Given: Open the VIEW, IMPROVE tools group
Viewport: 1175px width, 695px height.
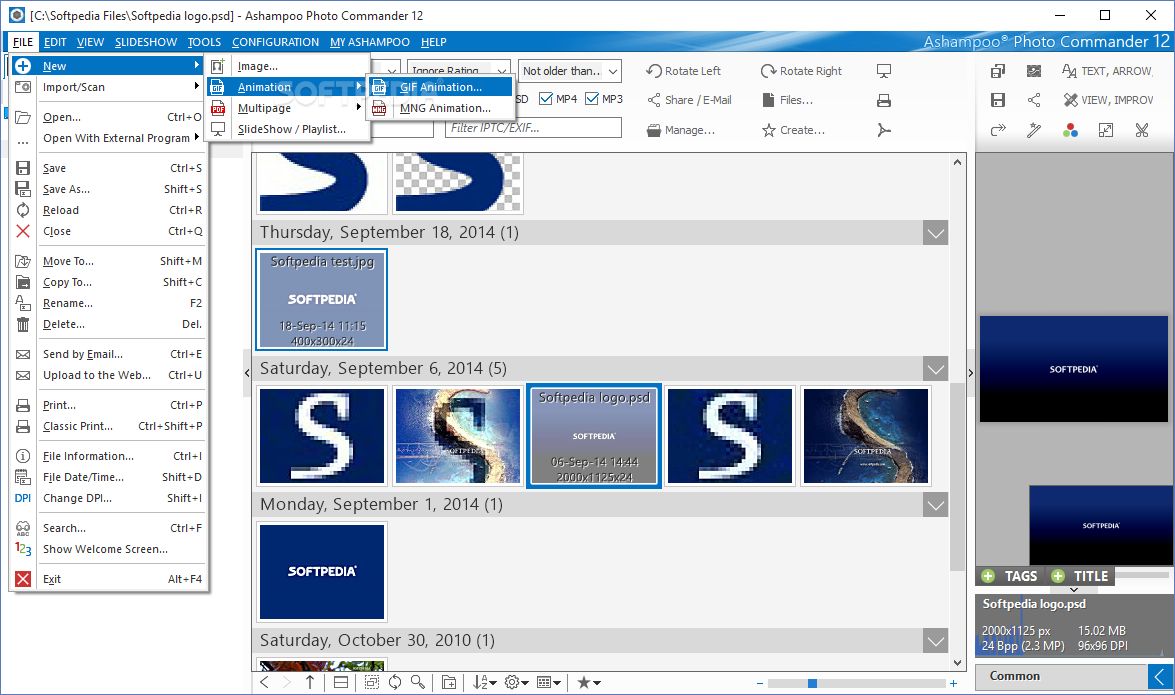Looking at the screenshot, I should point(1108,100).
